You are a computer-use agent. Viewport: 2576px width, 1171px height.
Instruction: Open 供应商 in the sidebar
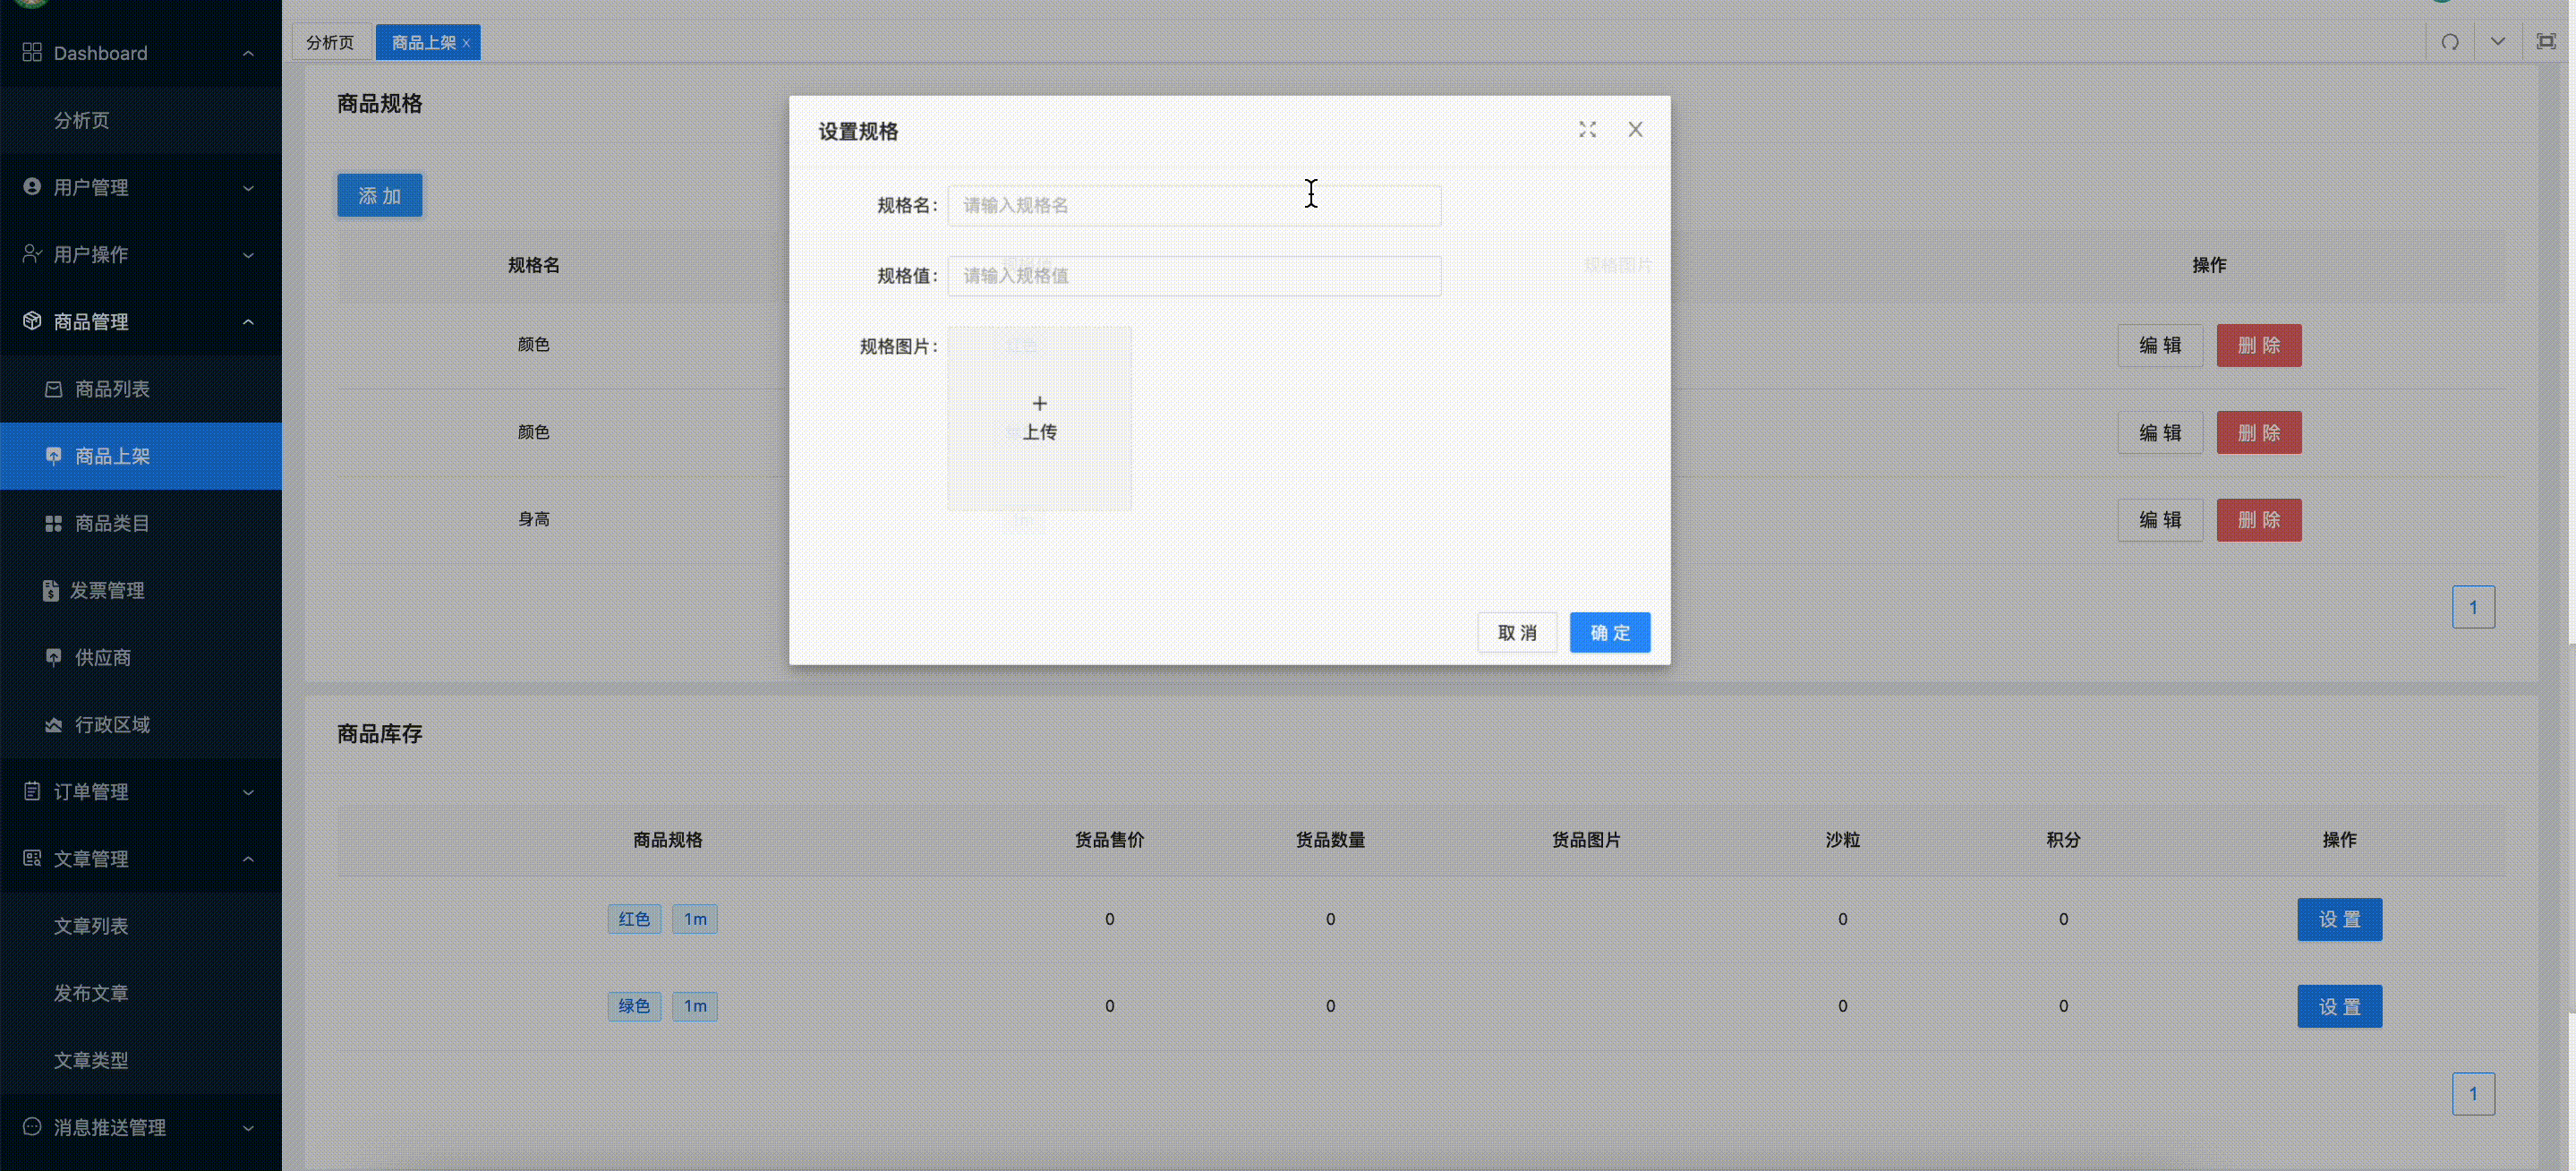tap(103, 657)
